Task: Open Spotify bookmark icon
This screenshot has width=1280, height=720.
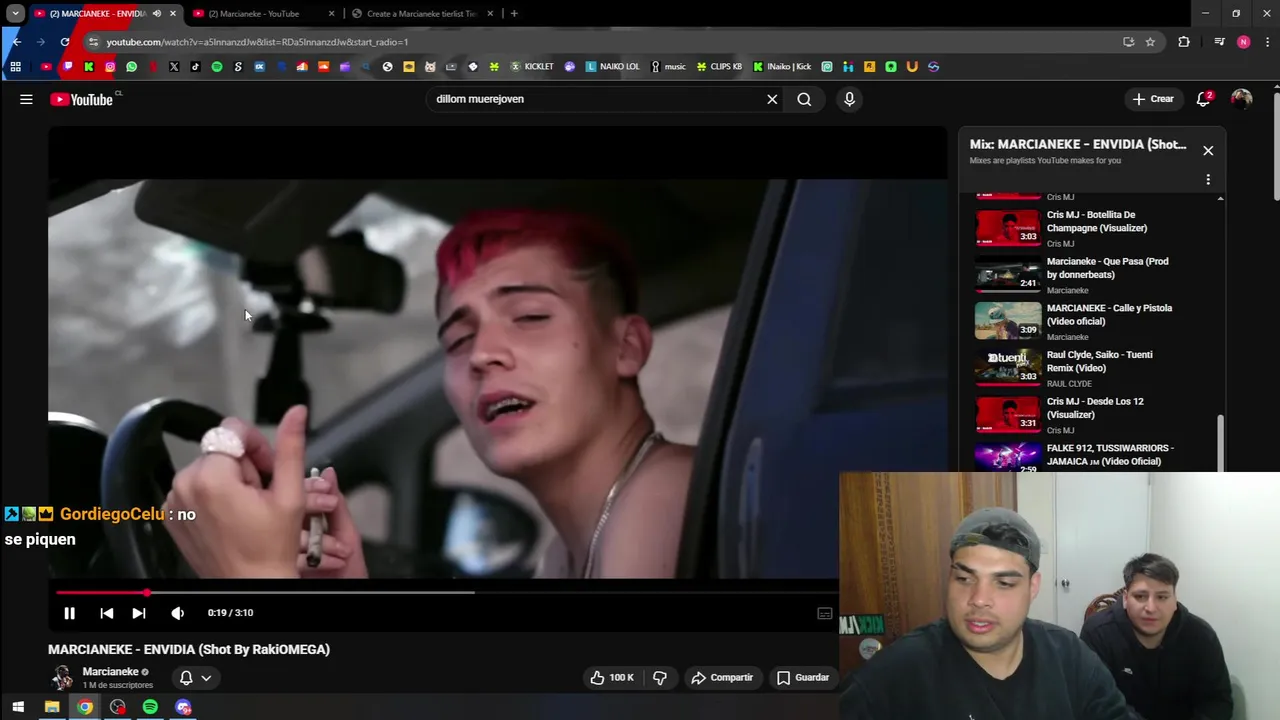Action: click(217, 67)
